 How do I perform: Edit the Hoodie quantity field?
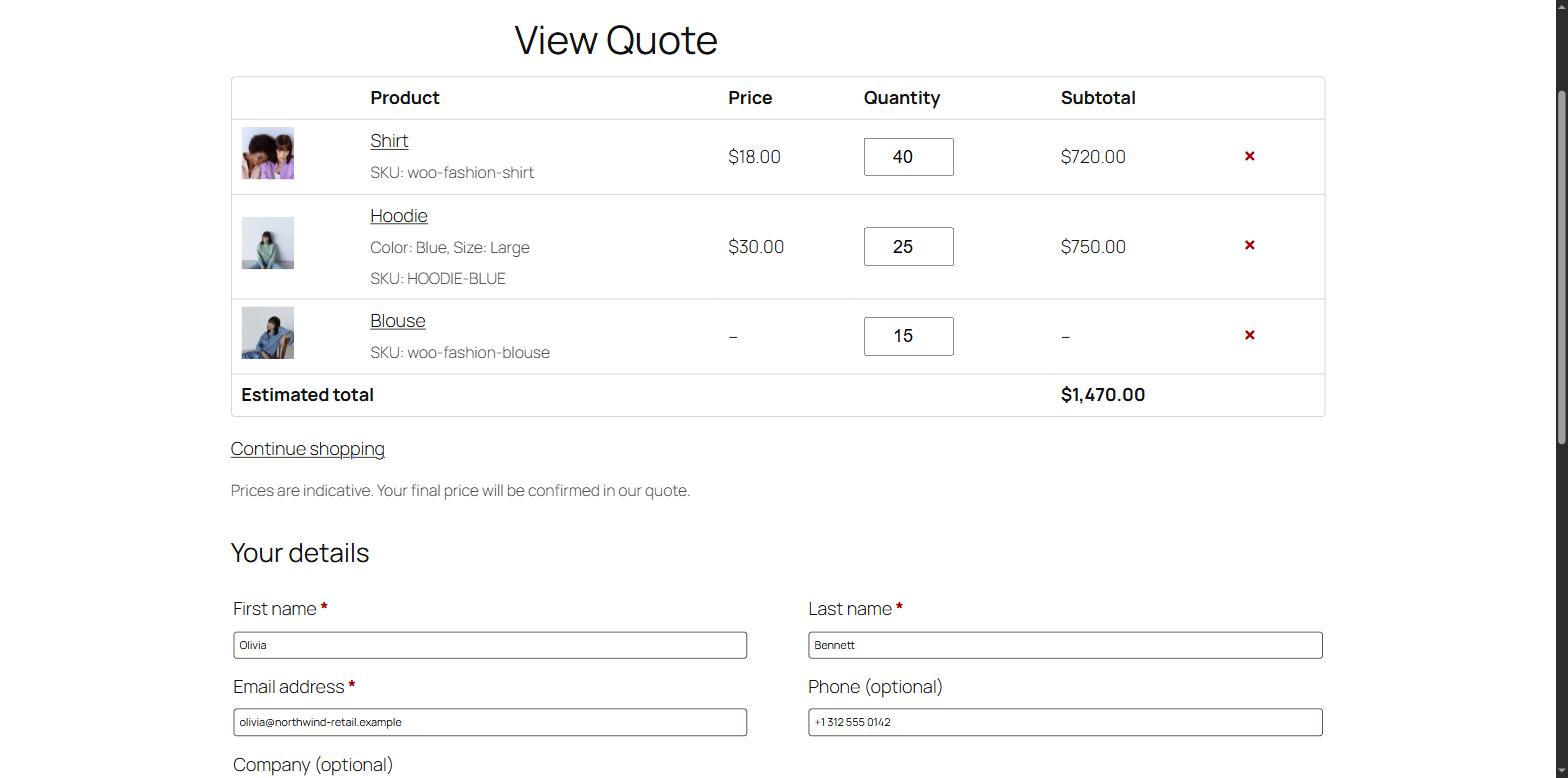908,247
